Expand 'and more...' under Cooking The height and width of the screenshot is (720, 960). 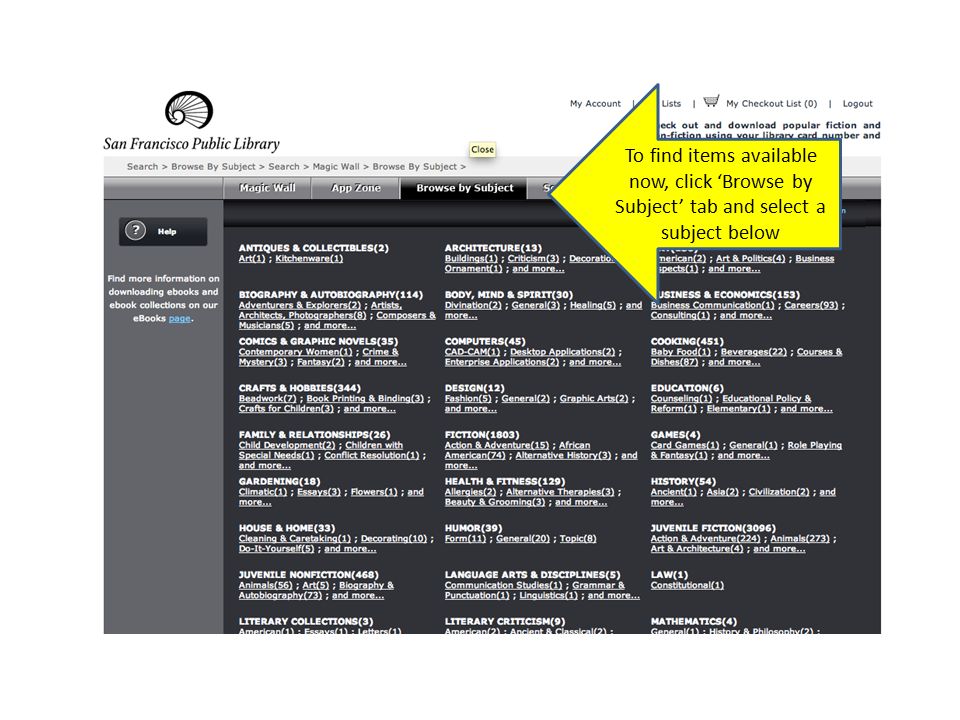coord(733,362)
